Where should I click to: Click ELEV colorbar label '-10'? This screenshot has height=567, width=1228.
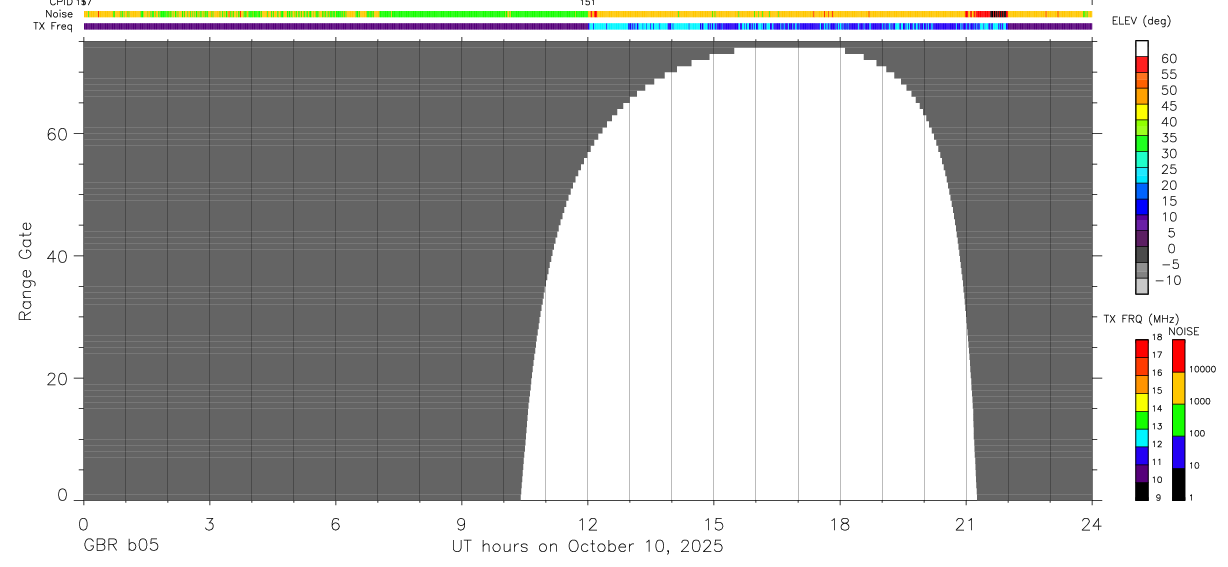1168,280
